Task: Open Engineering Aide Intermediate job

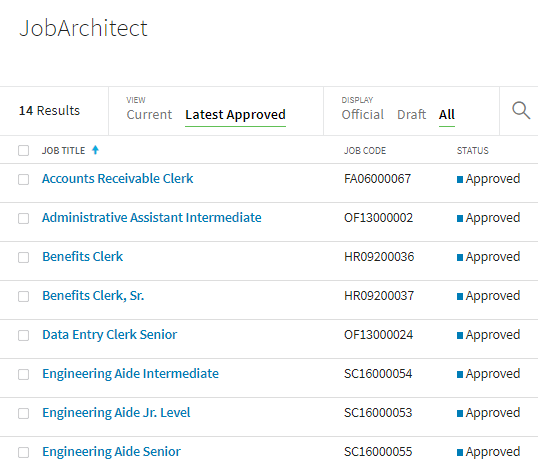Action: tap(130, 374)
